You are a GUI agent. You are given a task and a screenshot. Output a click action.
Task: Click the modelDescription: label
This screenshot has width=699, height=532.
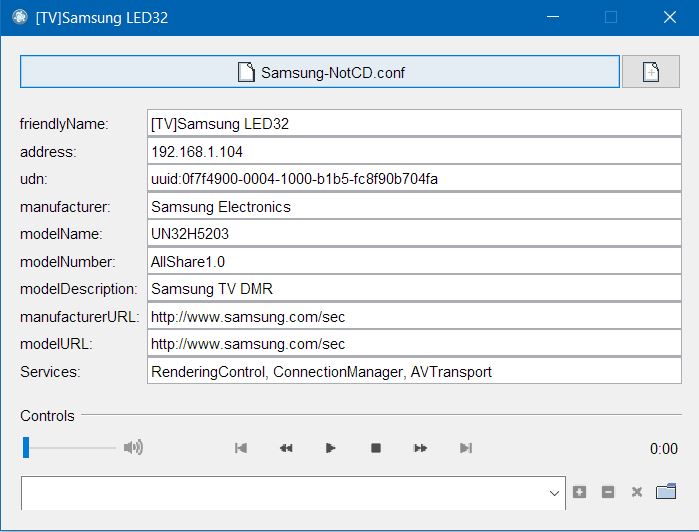(x=78, y=289)
